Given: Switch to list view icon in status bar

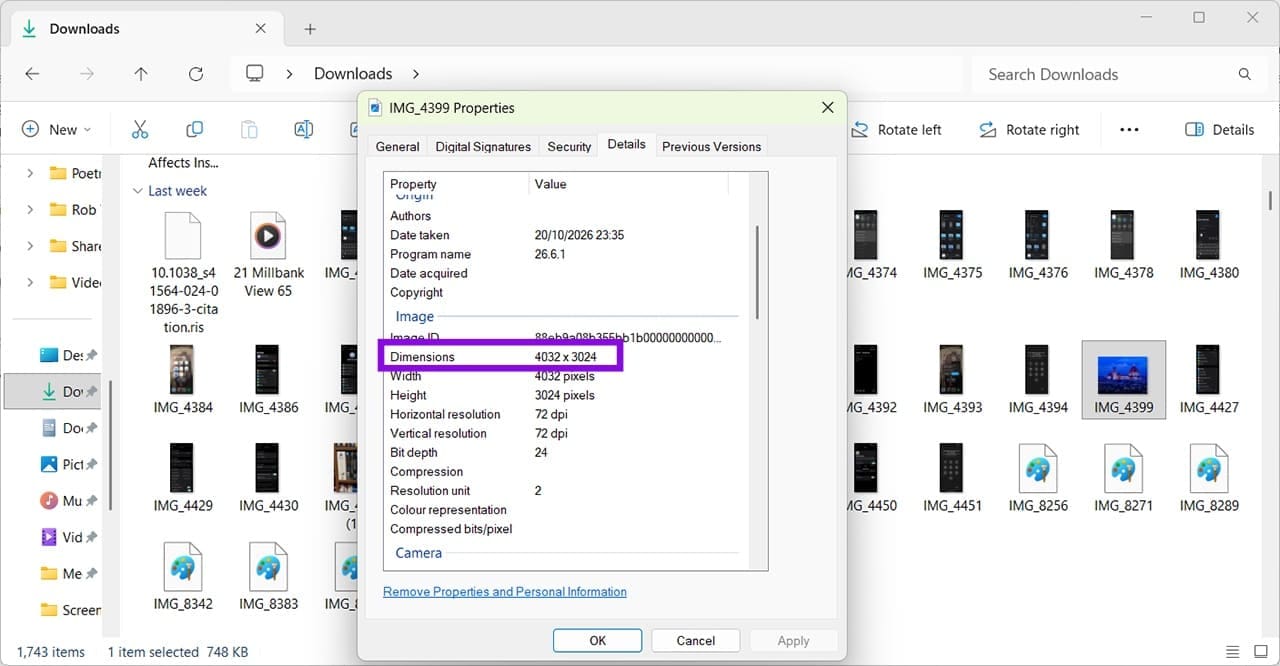Looking at the screenshot, I should pos(1233,652).
